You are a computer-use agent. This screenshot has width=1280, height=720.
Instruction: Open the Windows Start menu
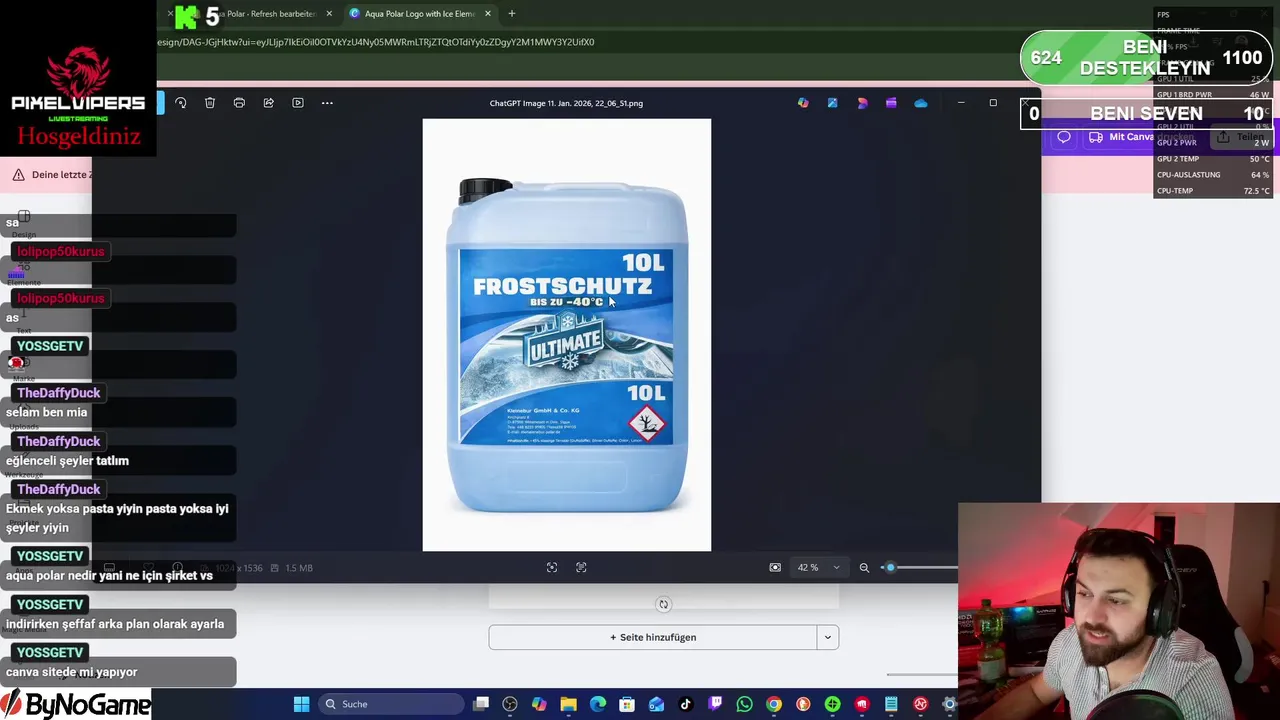(301, 704)
